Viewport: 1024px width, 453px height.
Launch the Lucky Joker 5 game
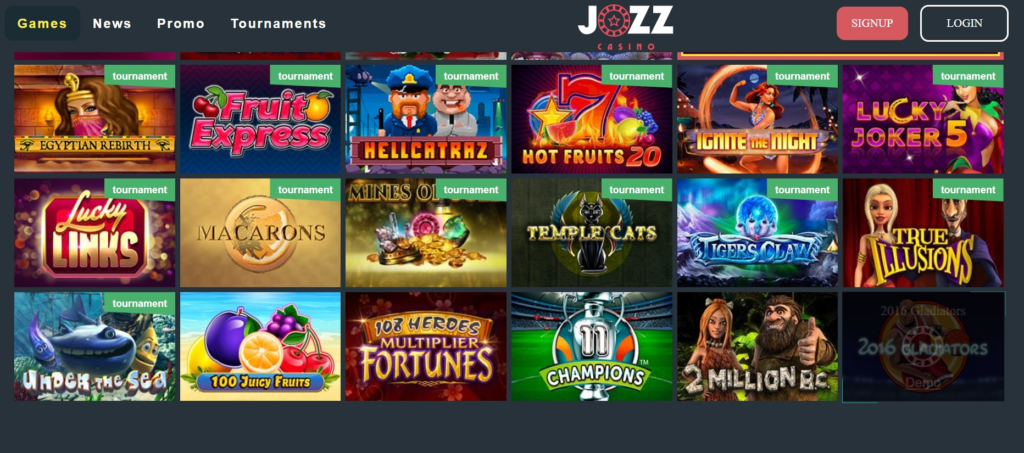pyautogui.click(x=923, y=119)
